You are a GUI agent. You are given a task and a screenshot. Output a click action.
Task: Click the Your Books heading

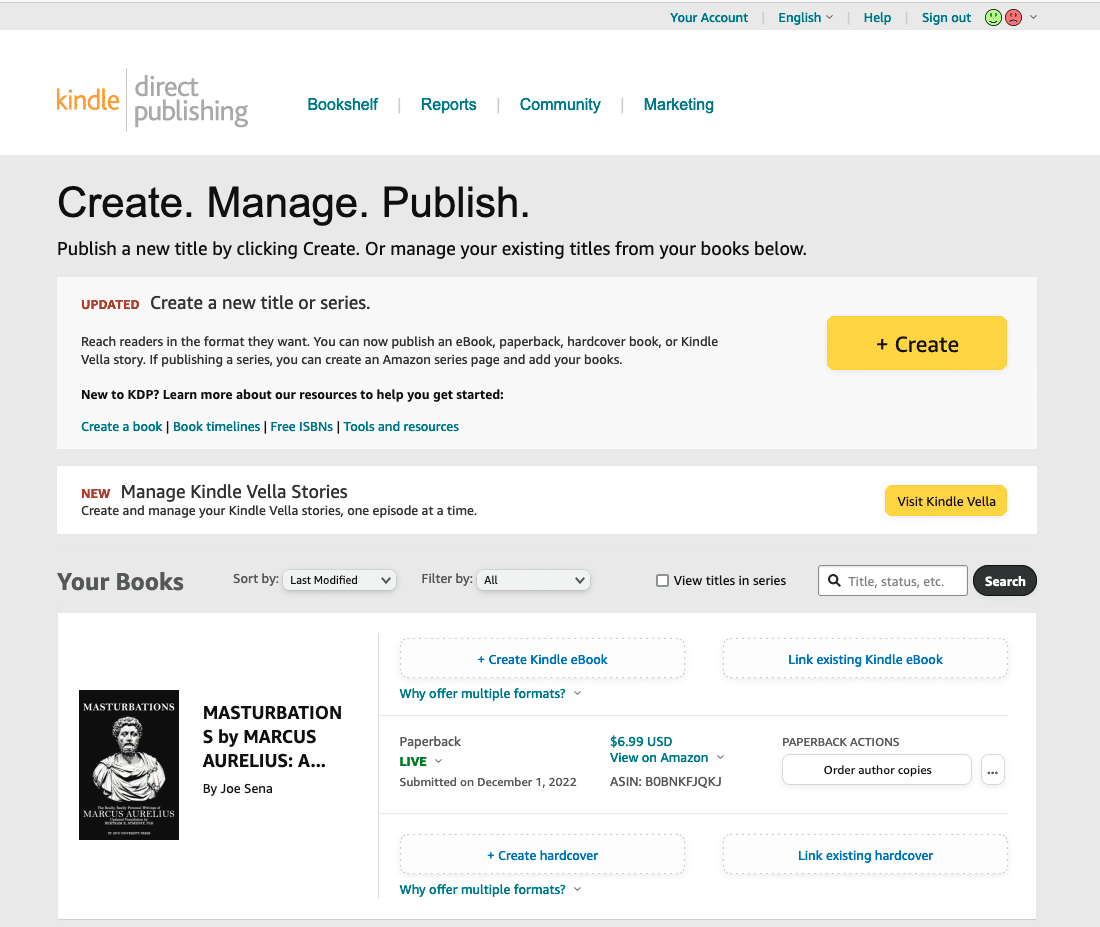point(120,582)
